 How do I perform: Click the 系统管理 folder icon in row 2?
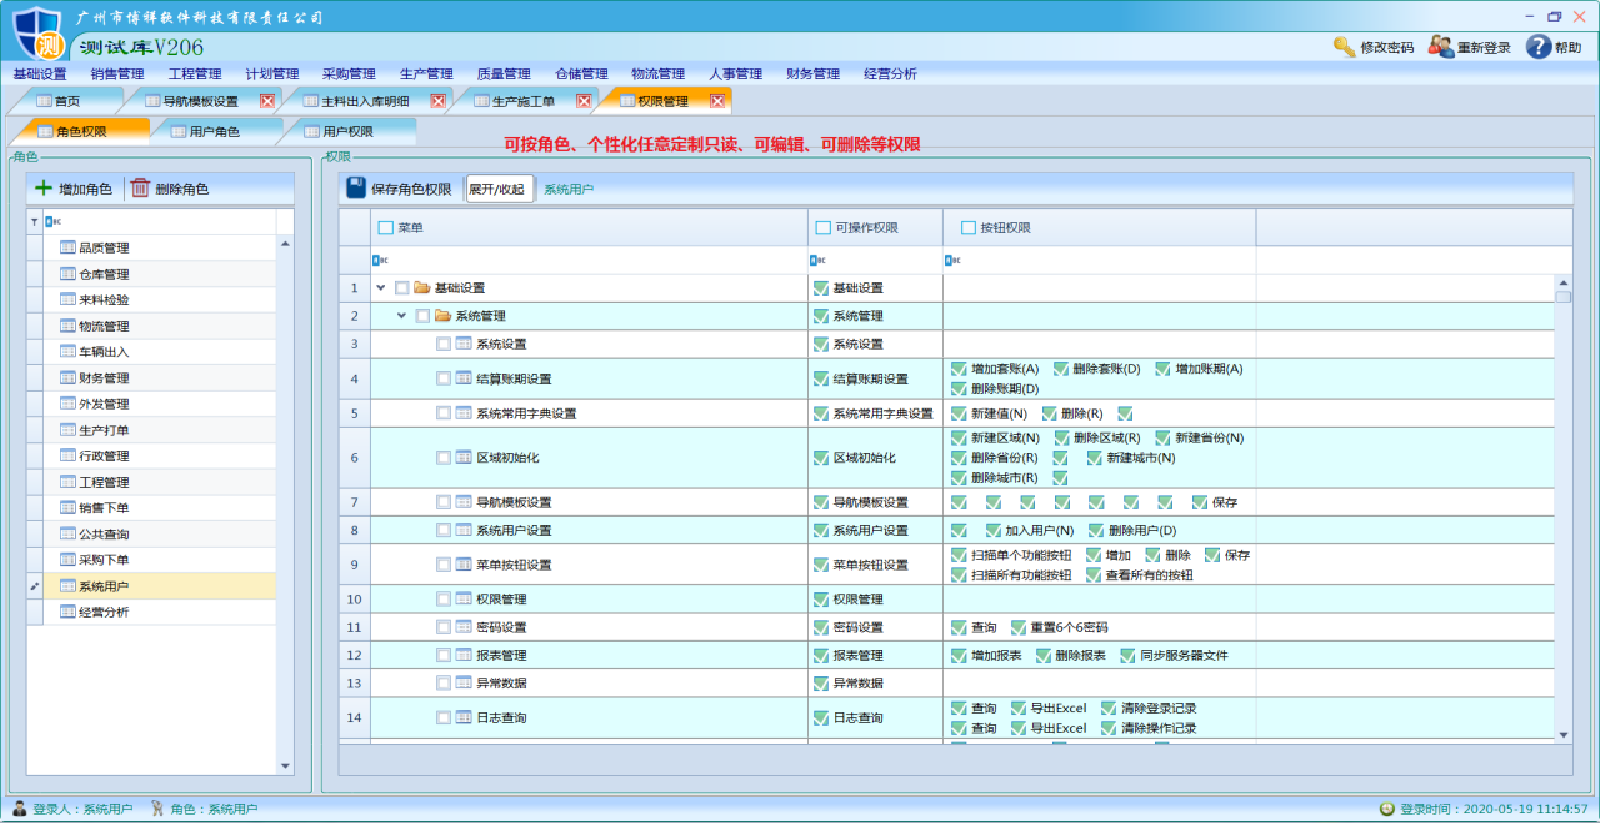coord(443,316)
